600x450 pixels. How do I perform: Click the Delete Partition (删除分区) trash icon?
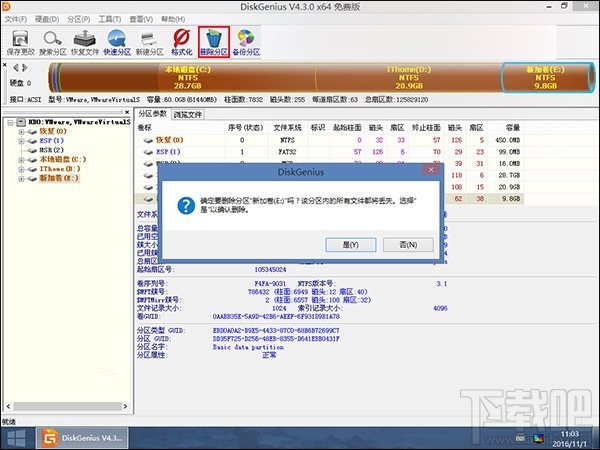pyautogui.click(x=214, y=42)
